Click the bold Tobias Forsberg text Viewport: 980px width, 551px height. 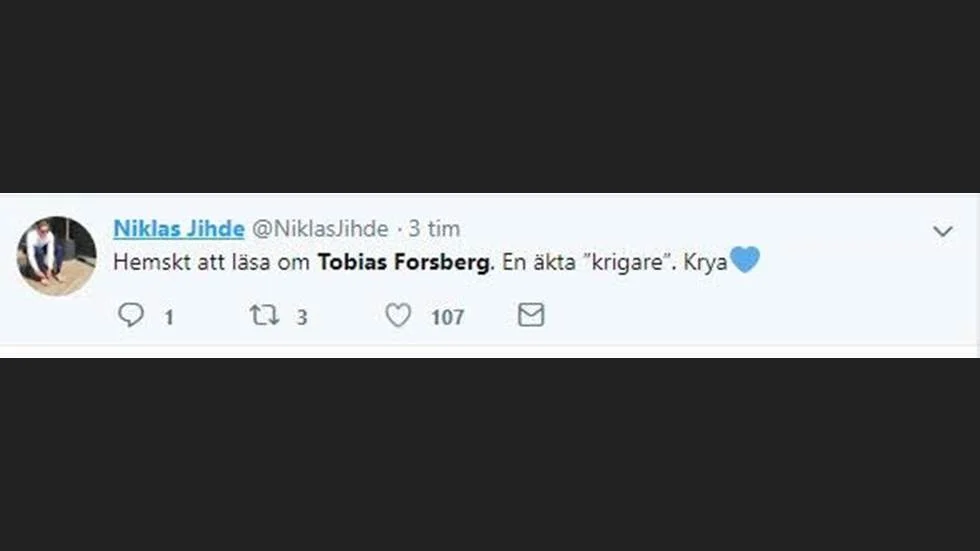point(404,262)
